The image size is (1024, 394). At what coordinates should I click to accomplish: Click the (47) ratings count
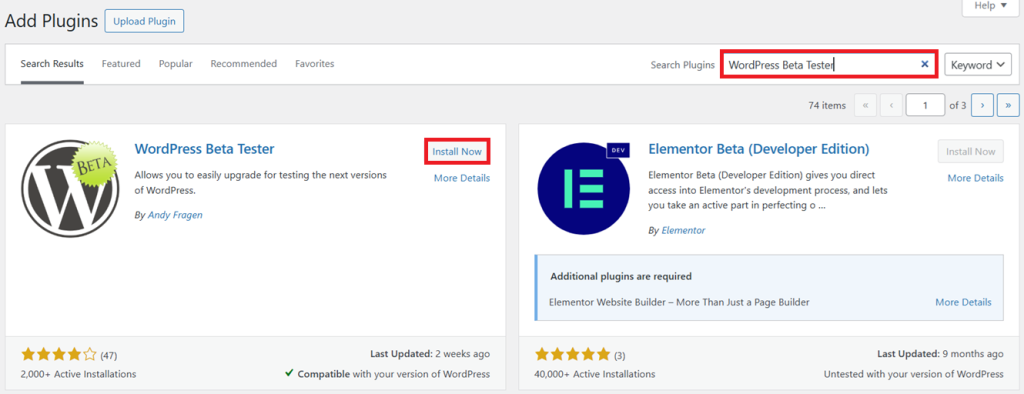click(x=108, y=356)
